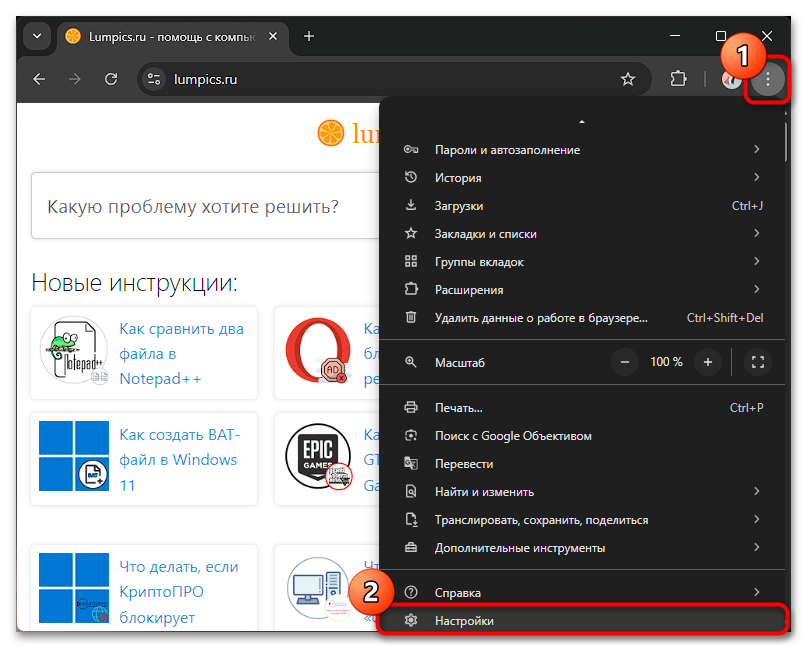Decrease zoom with minus button
Screen dimensions: 807x648
pyautogui.click(x=625, y=362)
